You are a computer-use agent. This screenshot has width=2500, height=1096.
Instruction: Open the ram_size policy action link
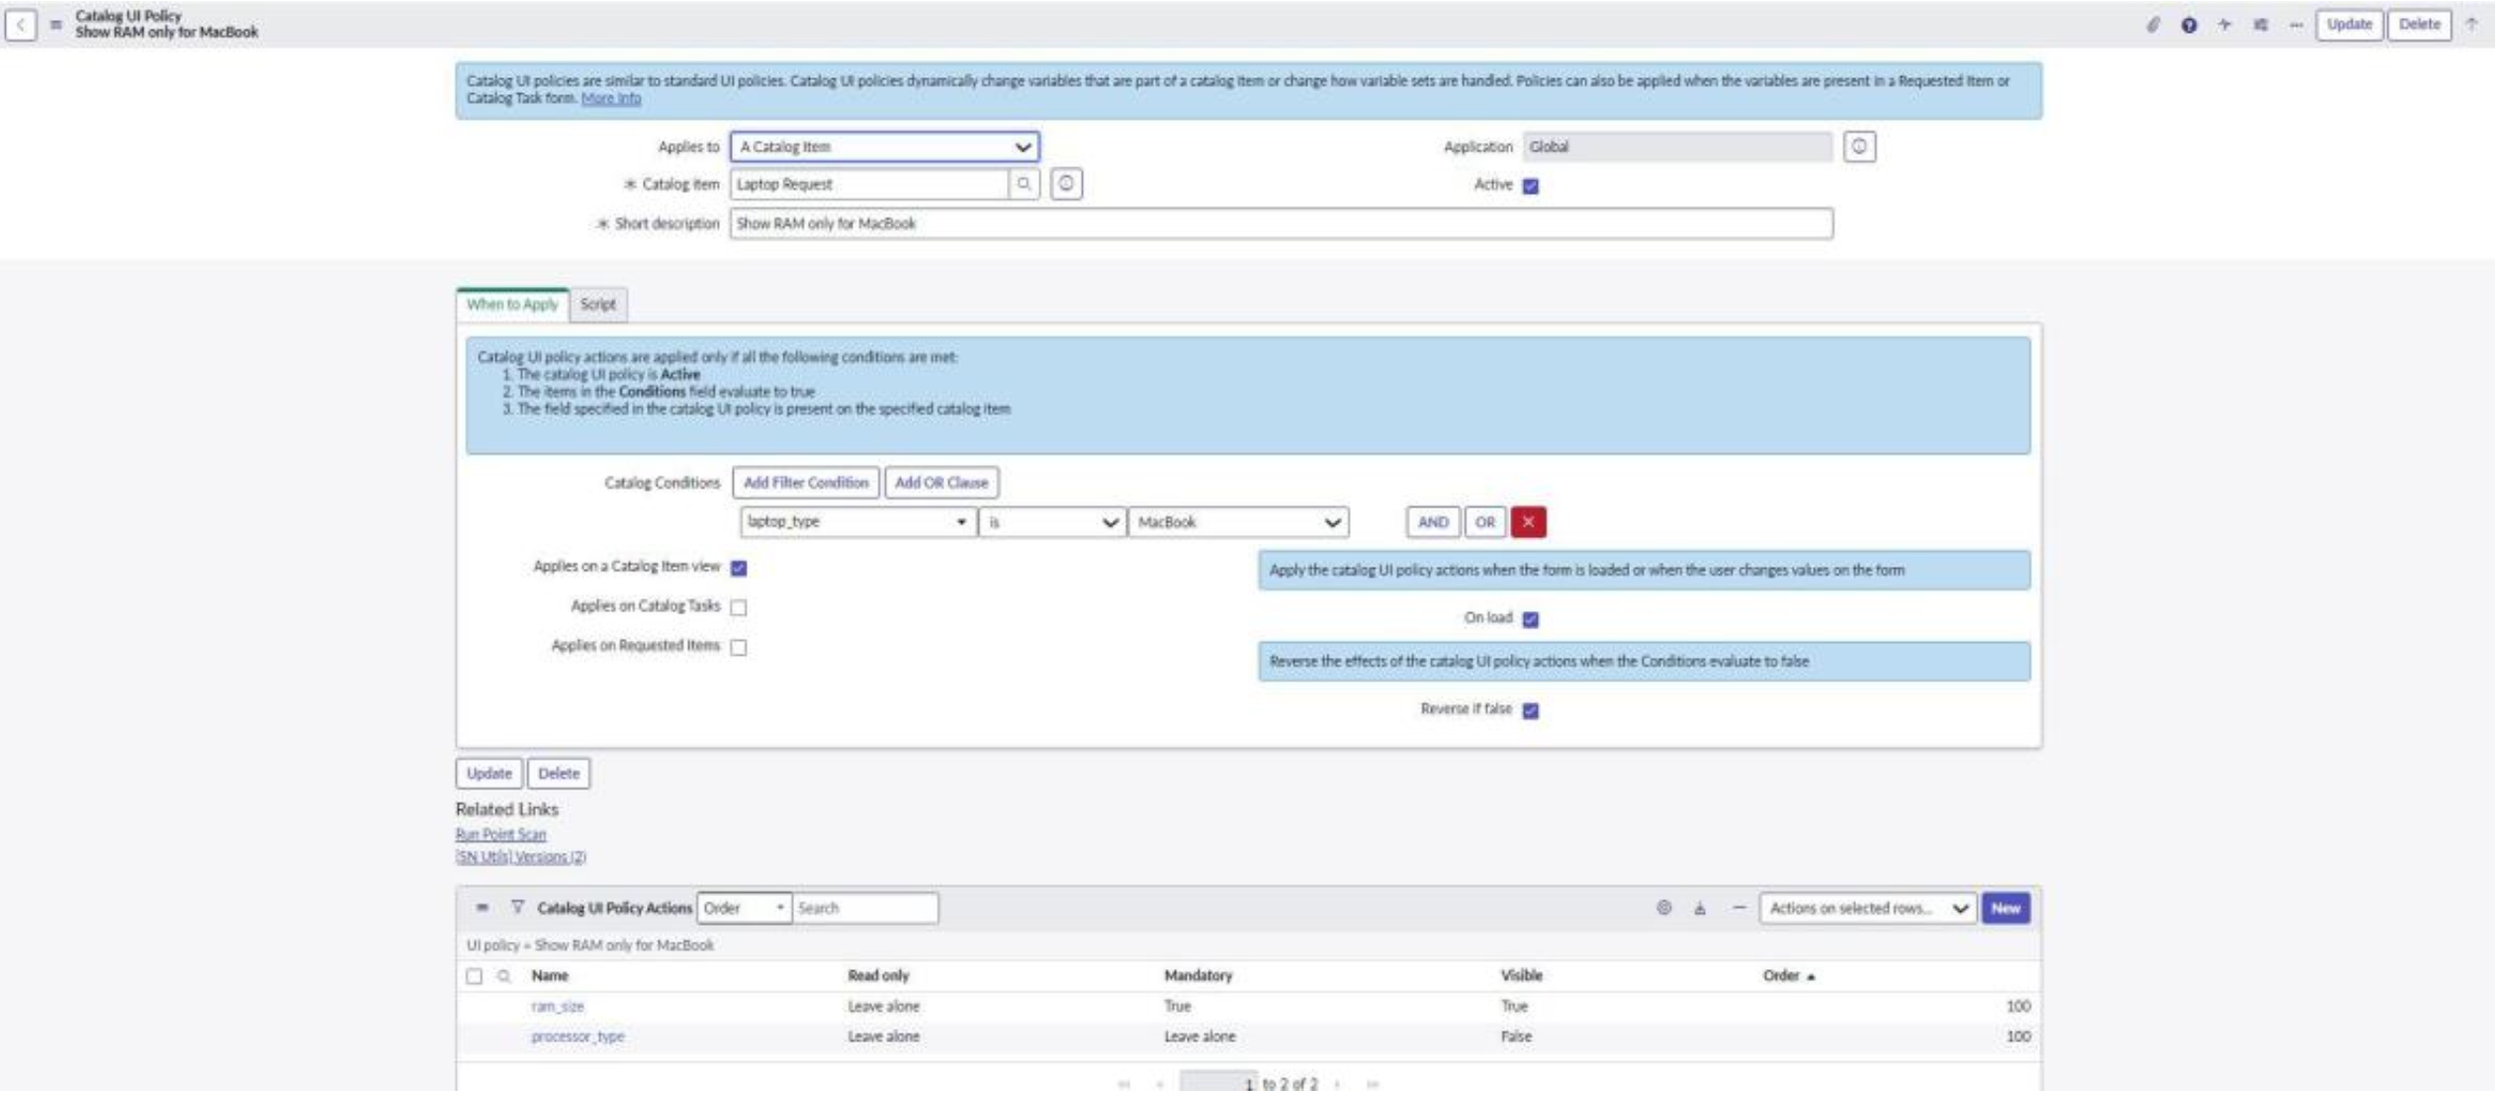(x=558, y=1006)
